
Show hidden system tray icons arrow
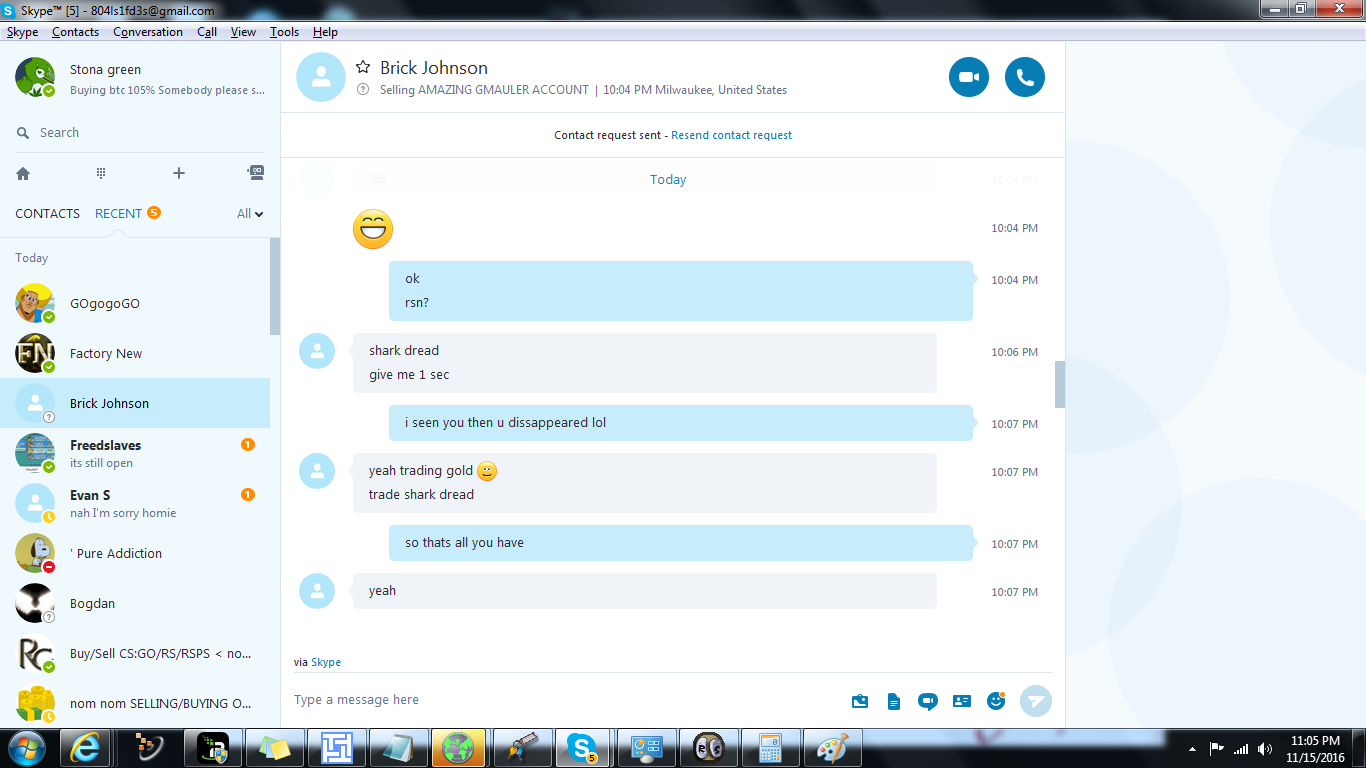[1192, 748]
